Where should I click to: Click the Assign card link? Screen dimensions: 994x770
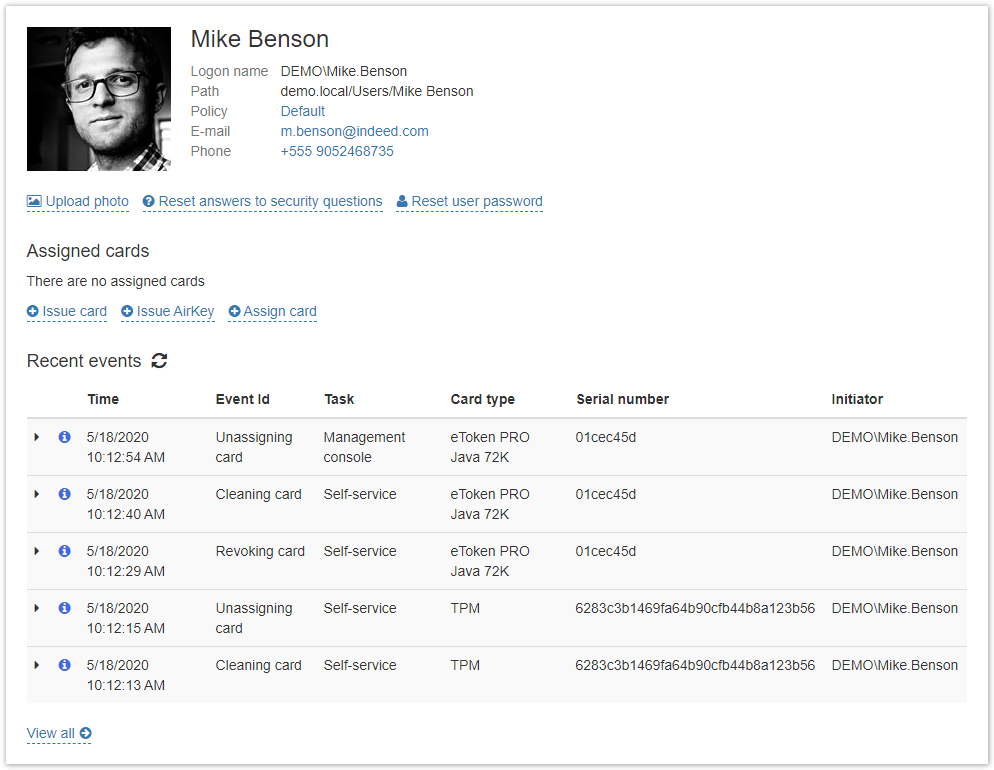tap(273, 311)
